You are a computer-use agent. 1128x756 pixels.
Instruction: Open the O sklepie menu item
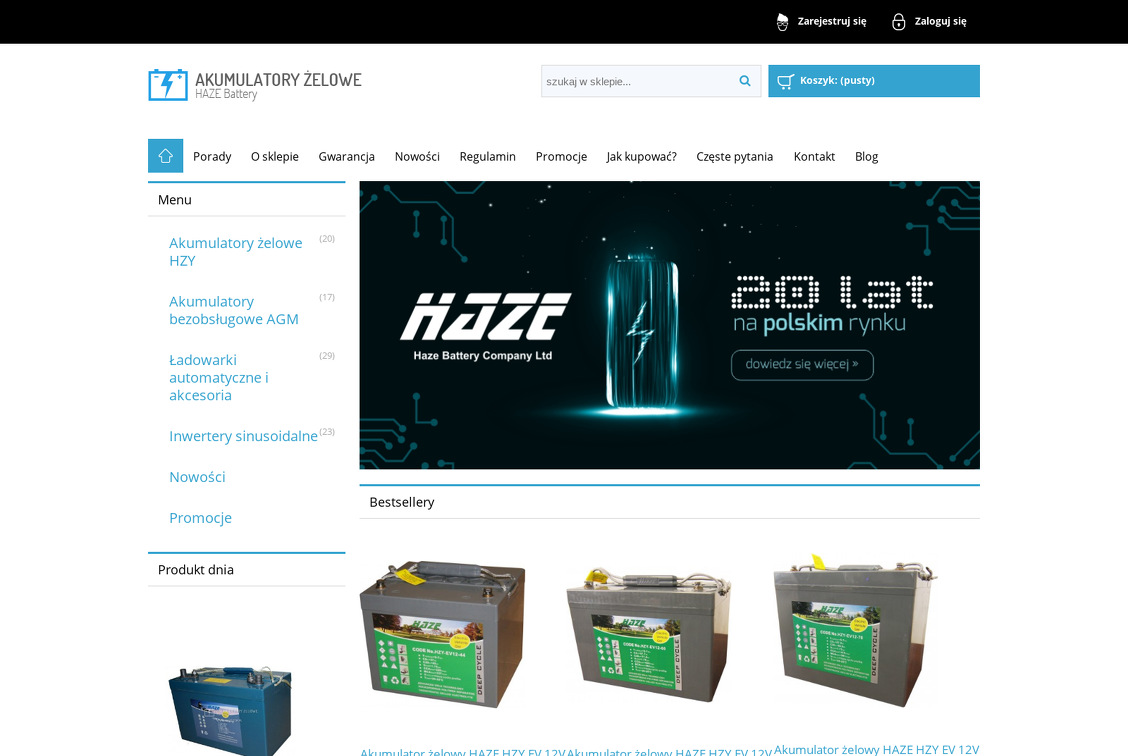[275, 157]
